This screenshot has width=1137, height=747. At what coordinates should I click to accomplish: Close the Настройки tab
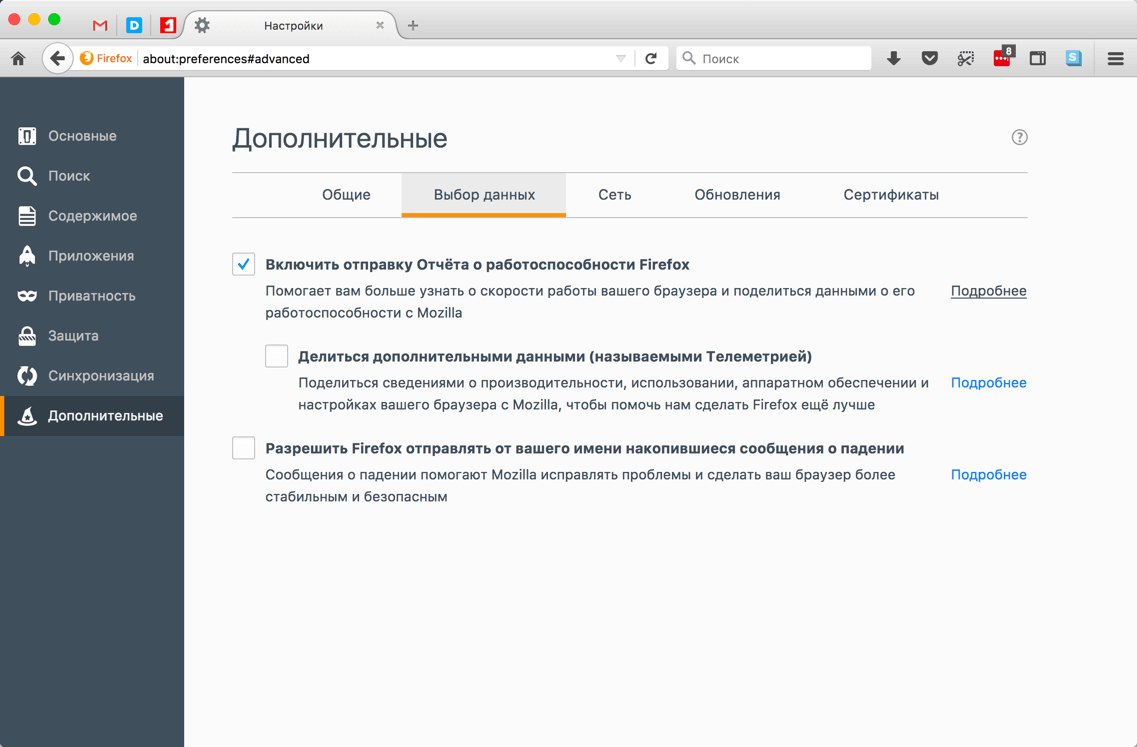pos(380,25)
